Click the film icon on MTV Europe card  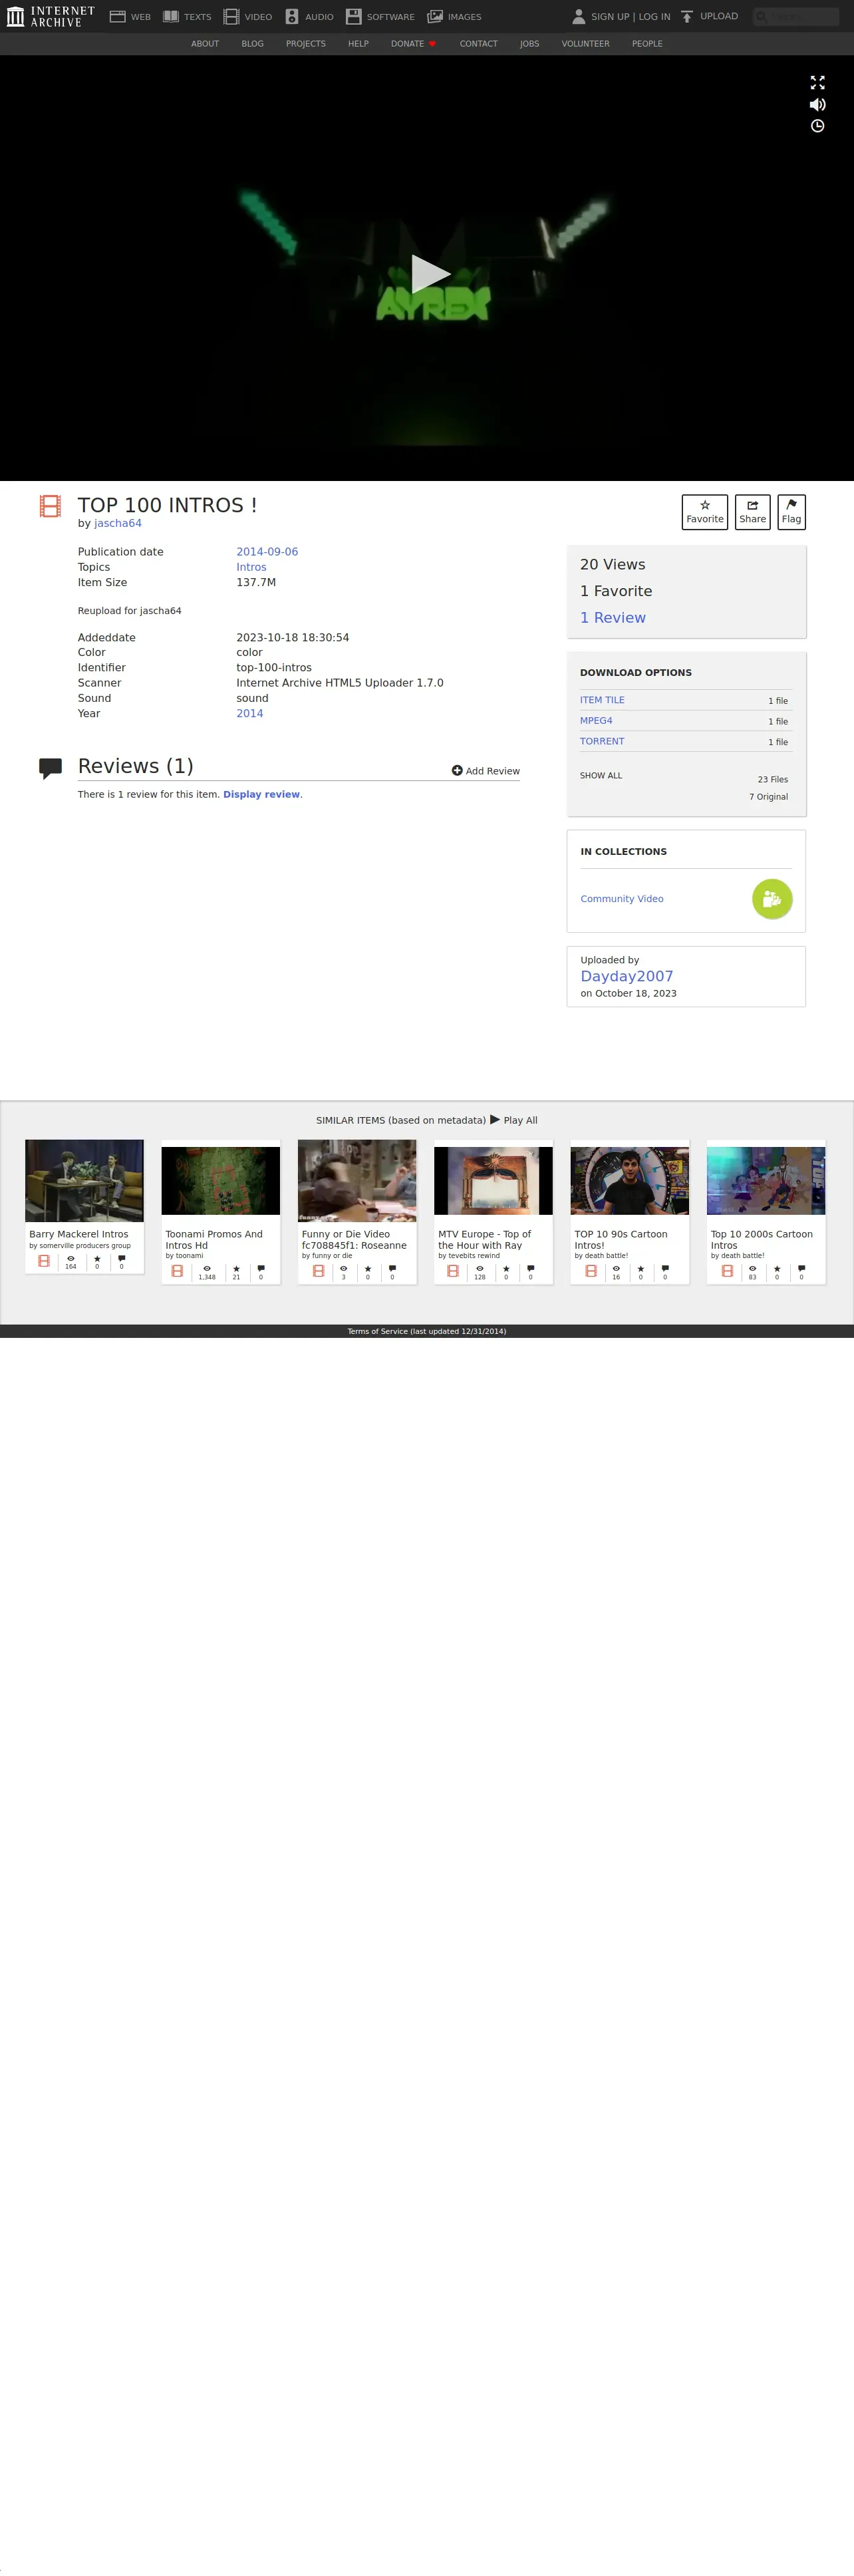pos(453,1271)
